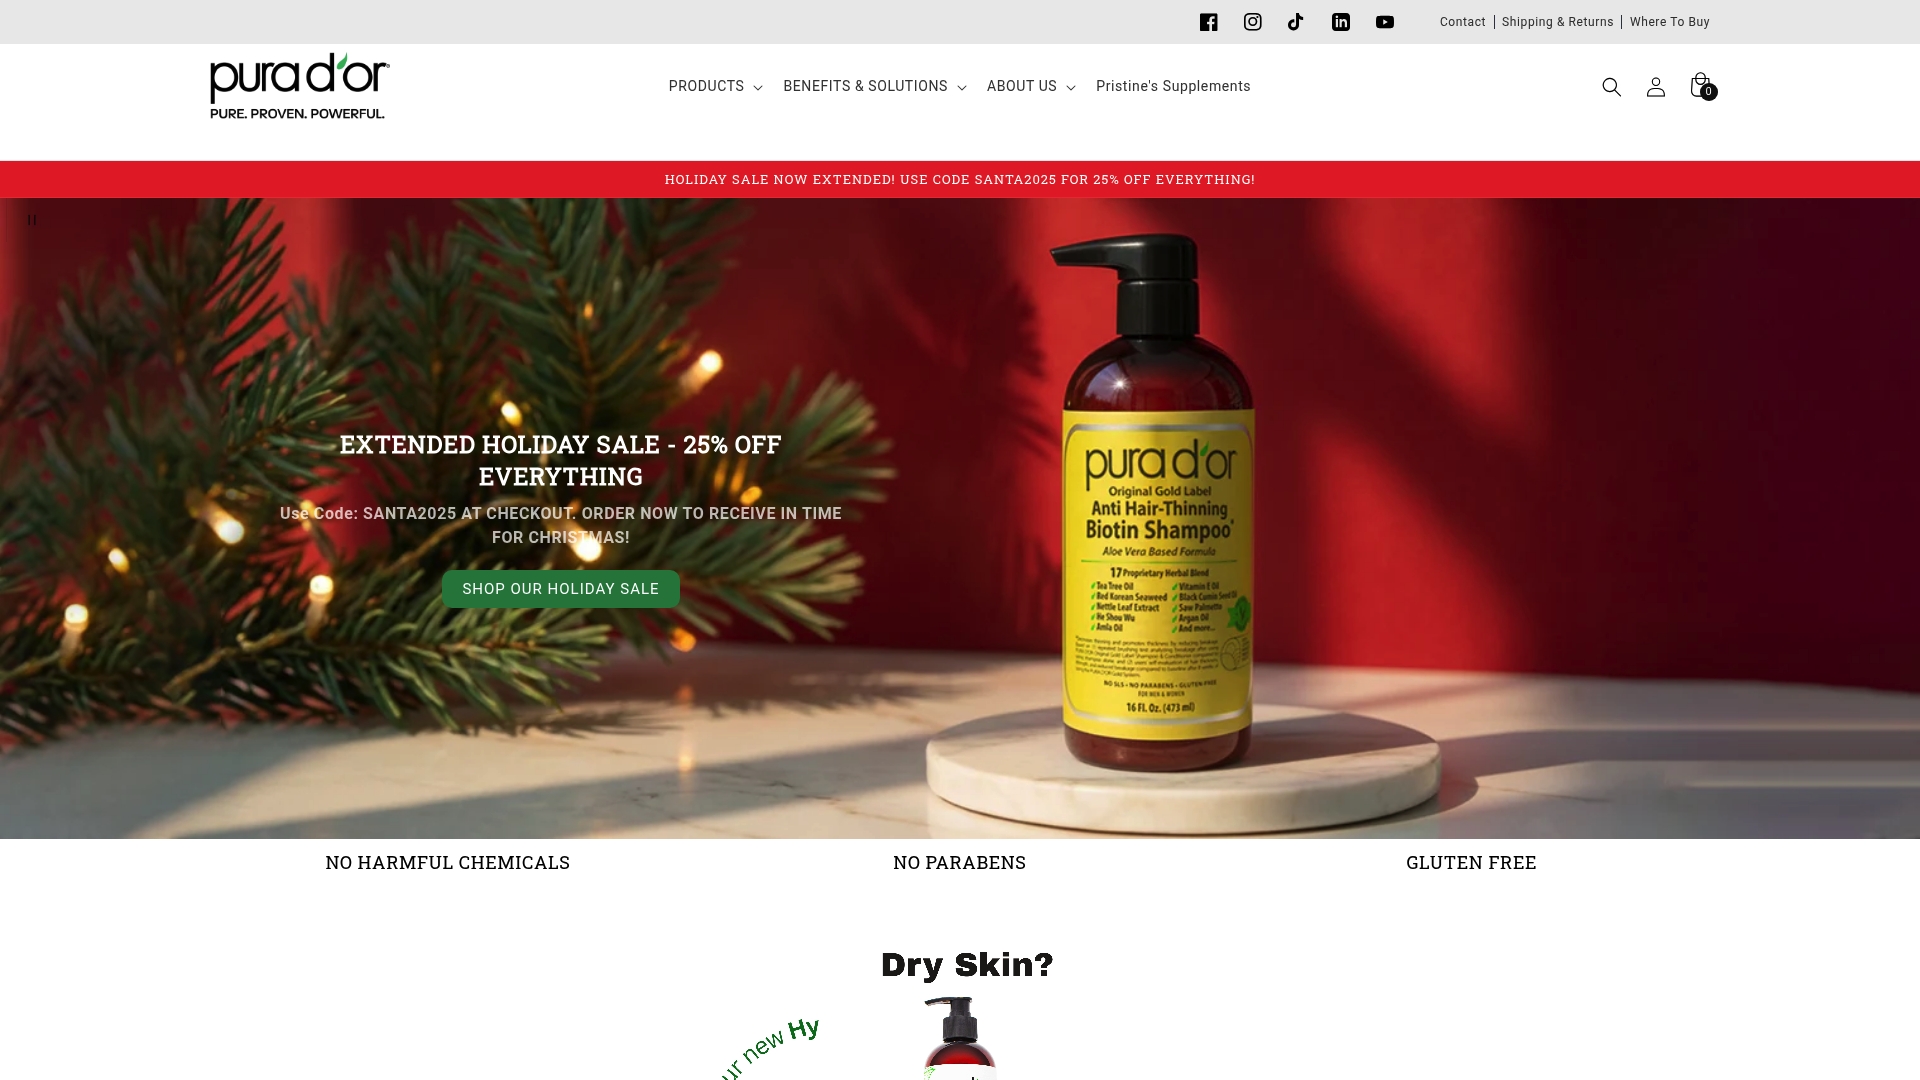Open Pristine's Supplements menu item
The height and width of the screenshot is (1080, 1920).
point(1172,86)
